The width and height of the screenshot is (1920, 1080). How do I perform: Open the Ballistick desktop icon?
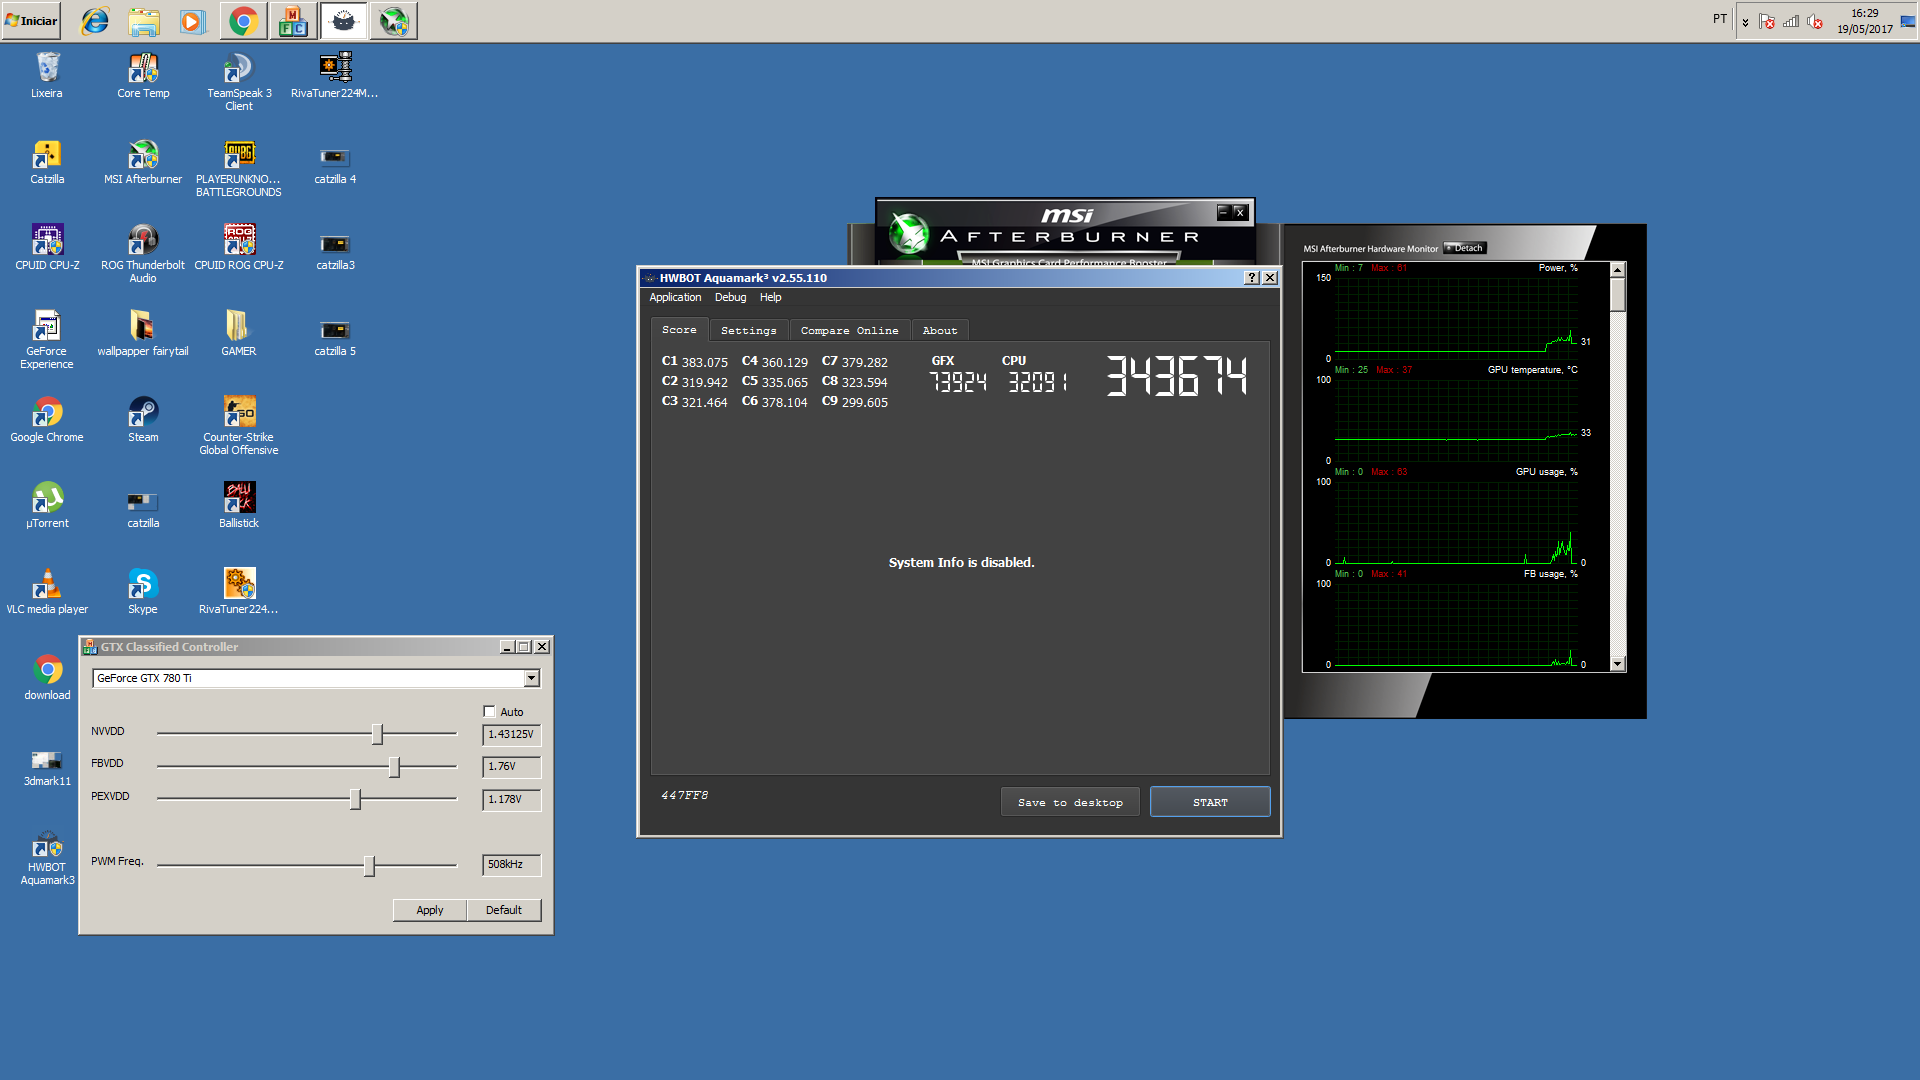(x=239, y=506)
